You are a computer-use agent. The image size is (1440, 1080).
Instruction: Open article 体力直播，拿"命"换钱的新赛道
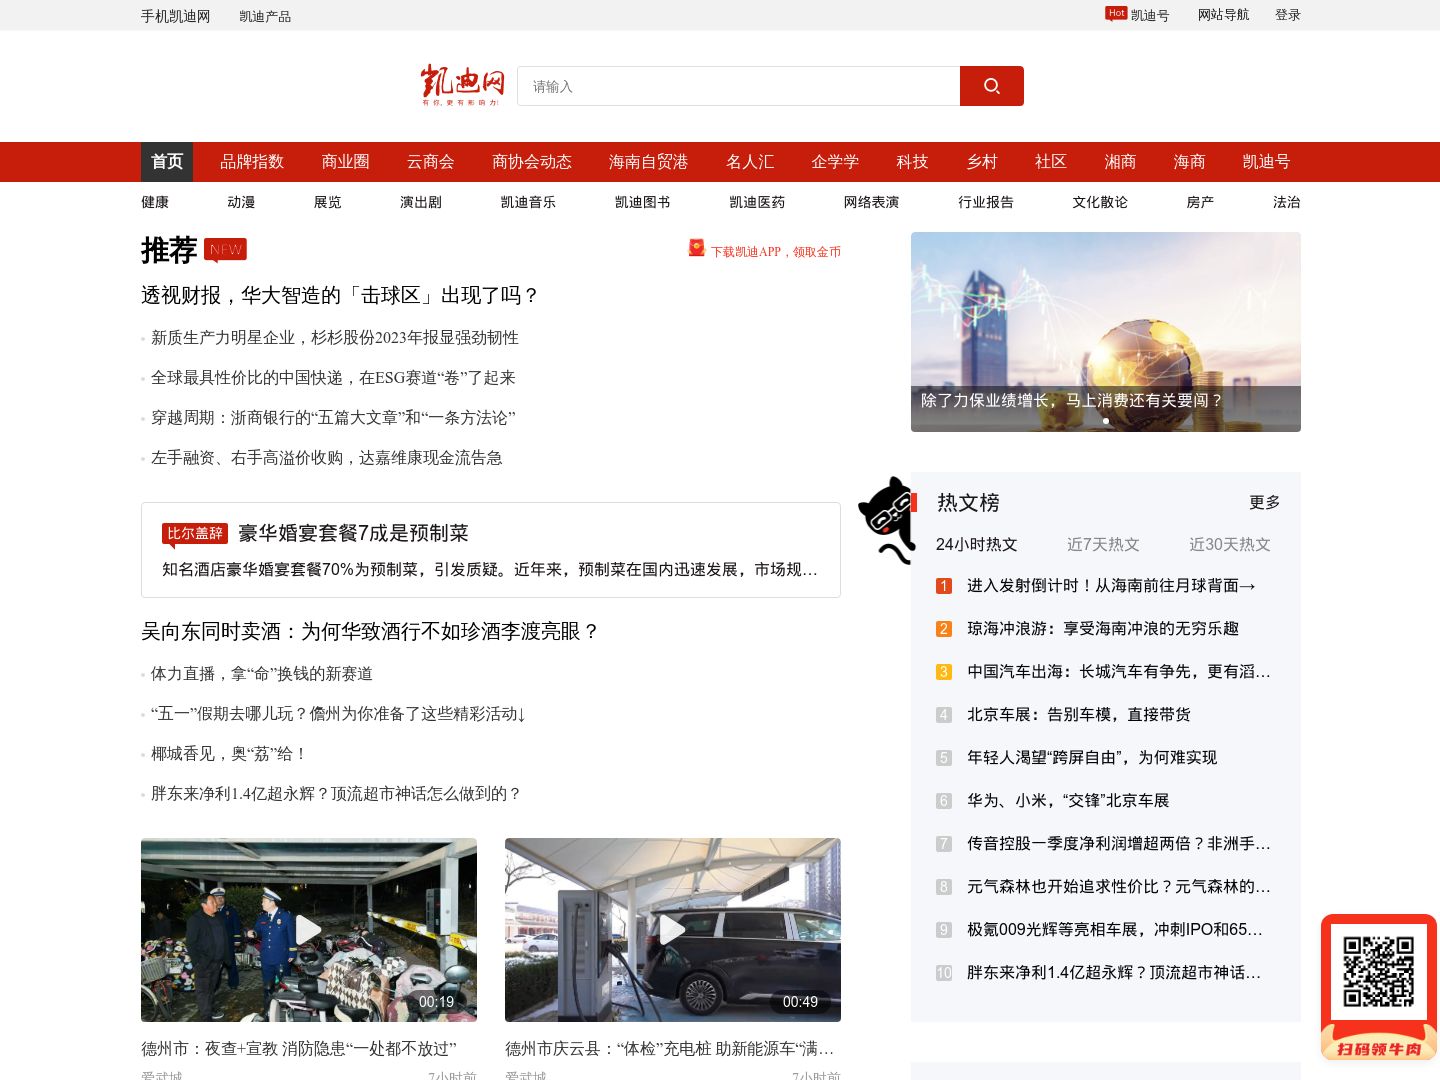point(262,674)
